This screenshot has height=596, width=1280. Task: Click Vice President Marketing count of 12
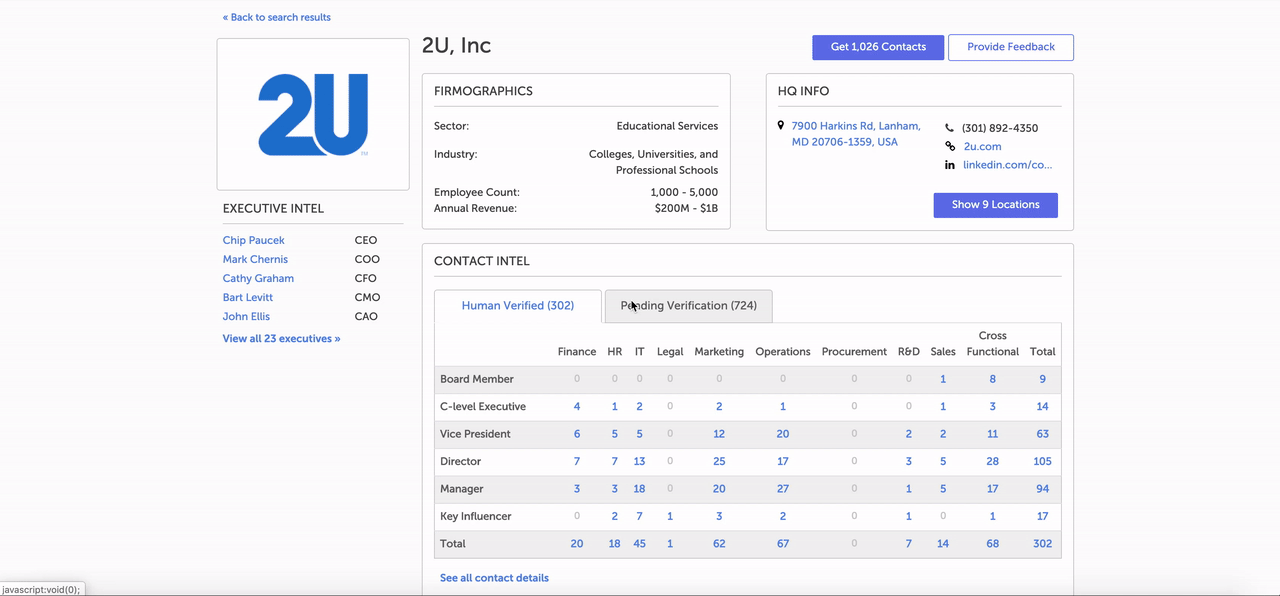718,434
